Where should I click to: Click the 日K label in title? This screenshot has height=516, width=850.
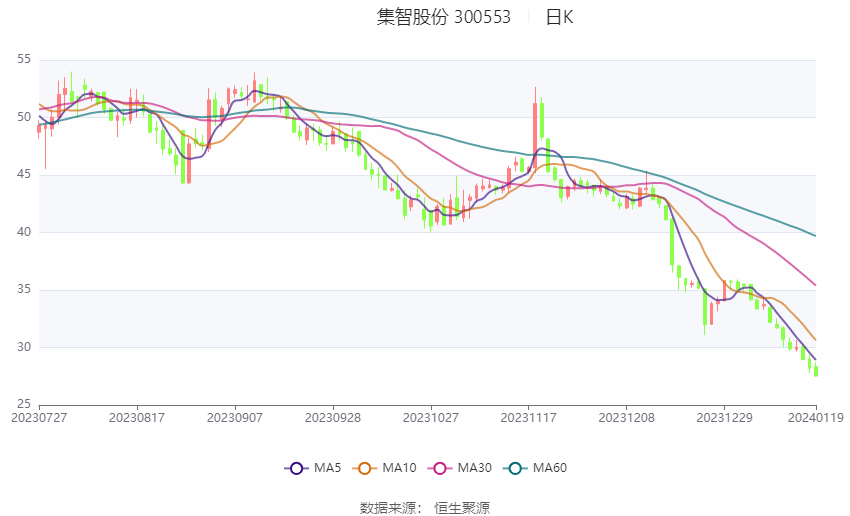[559, 17]
